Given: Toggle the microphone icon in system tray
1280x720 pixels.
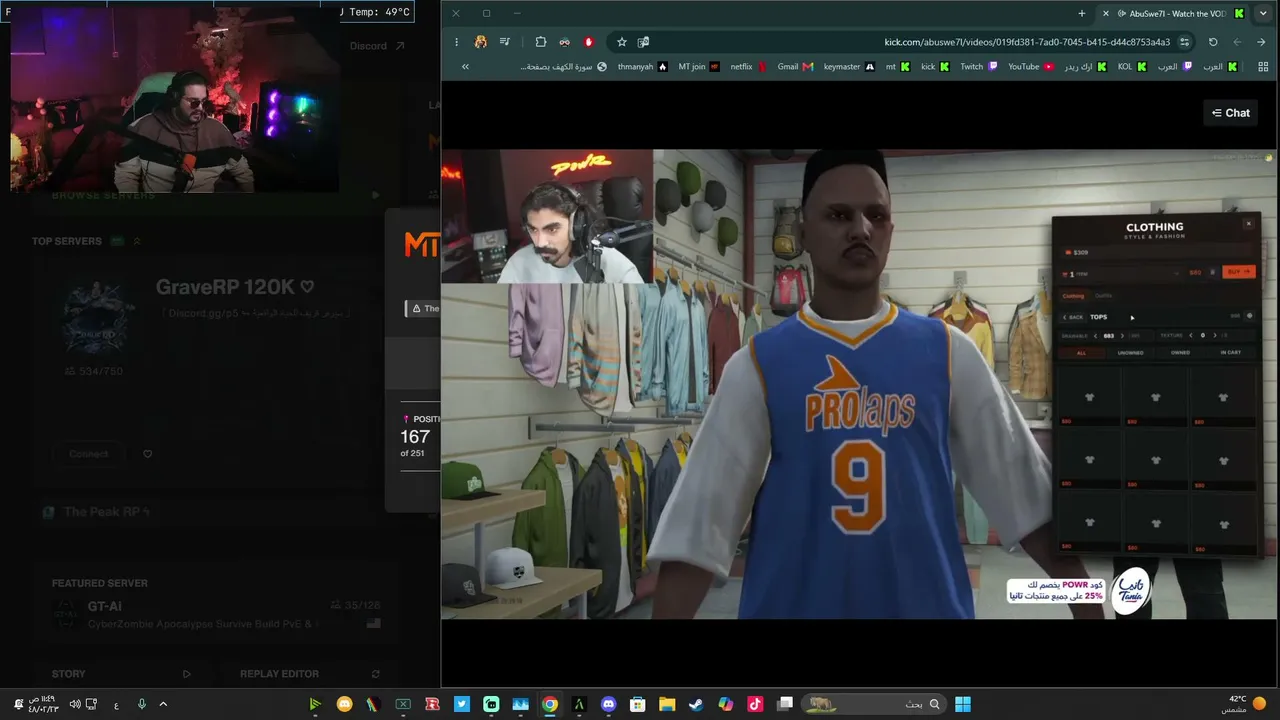Looking at the screenshot, I should tap(141, 704).
